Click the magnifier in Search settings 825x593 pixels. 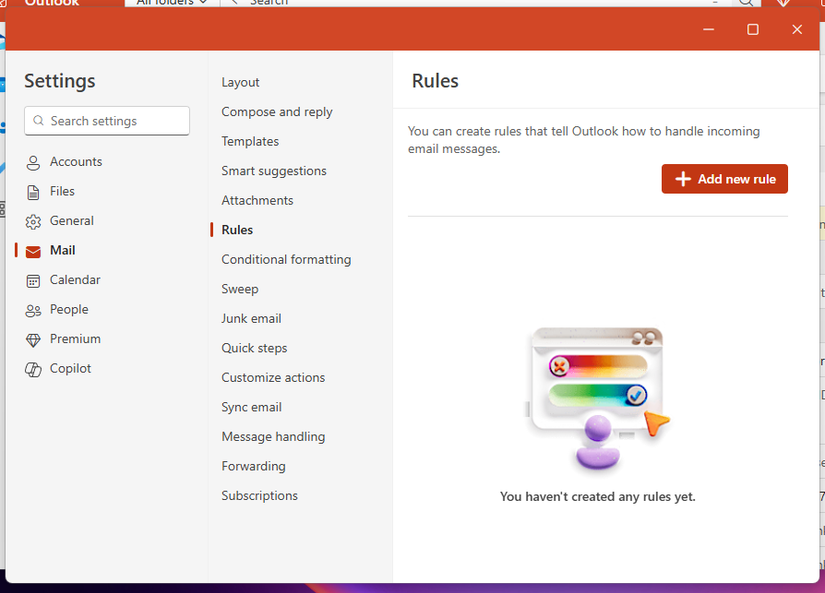(x=38, y=120)
